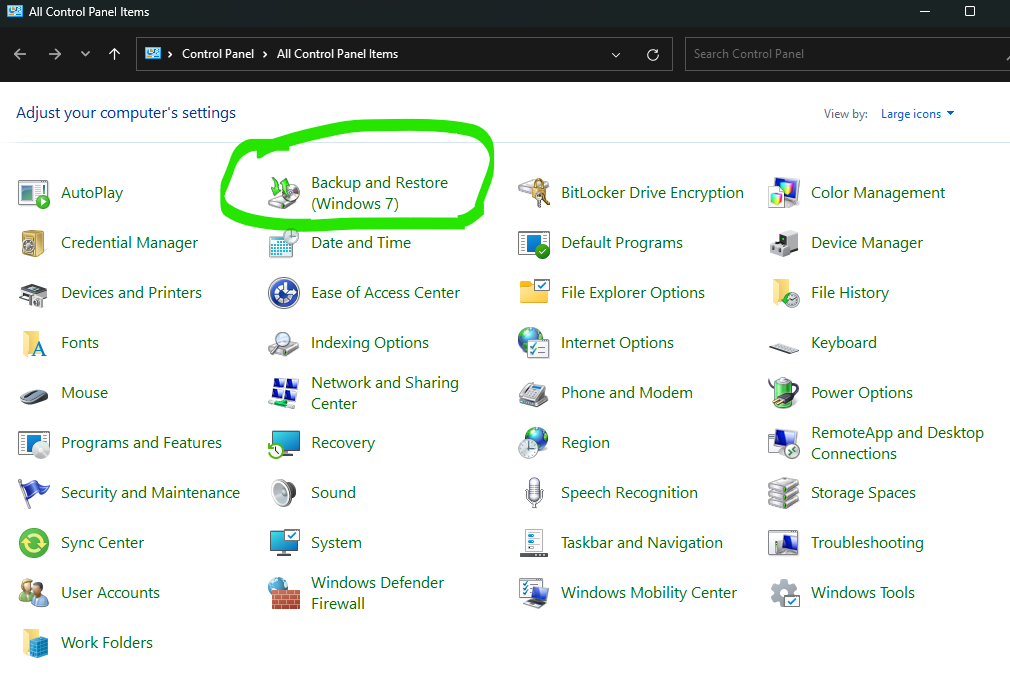Open the Power Options battery icon
This screenshot has height=674, width=1010.
tap(784, 393)
